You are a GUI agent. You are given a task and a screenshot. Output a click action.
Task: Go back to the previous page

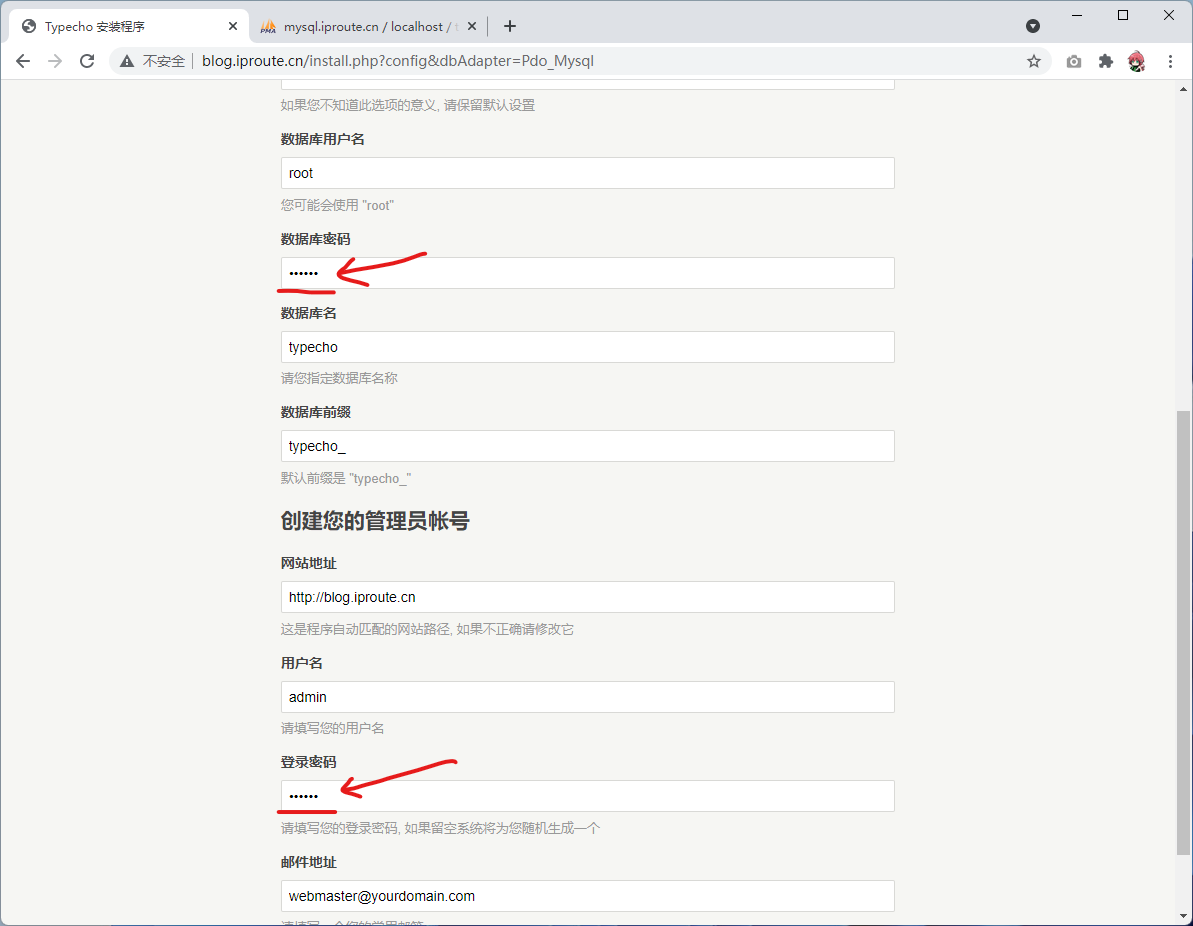23,61
